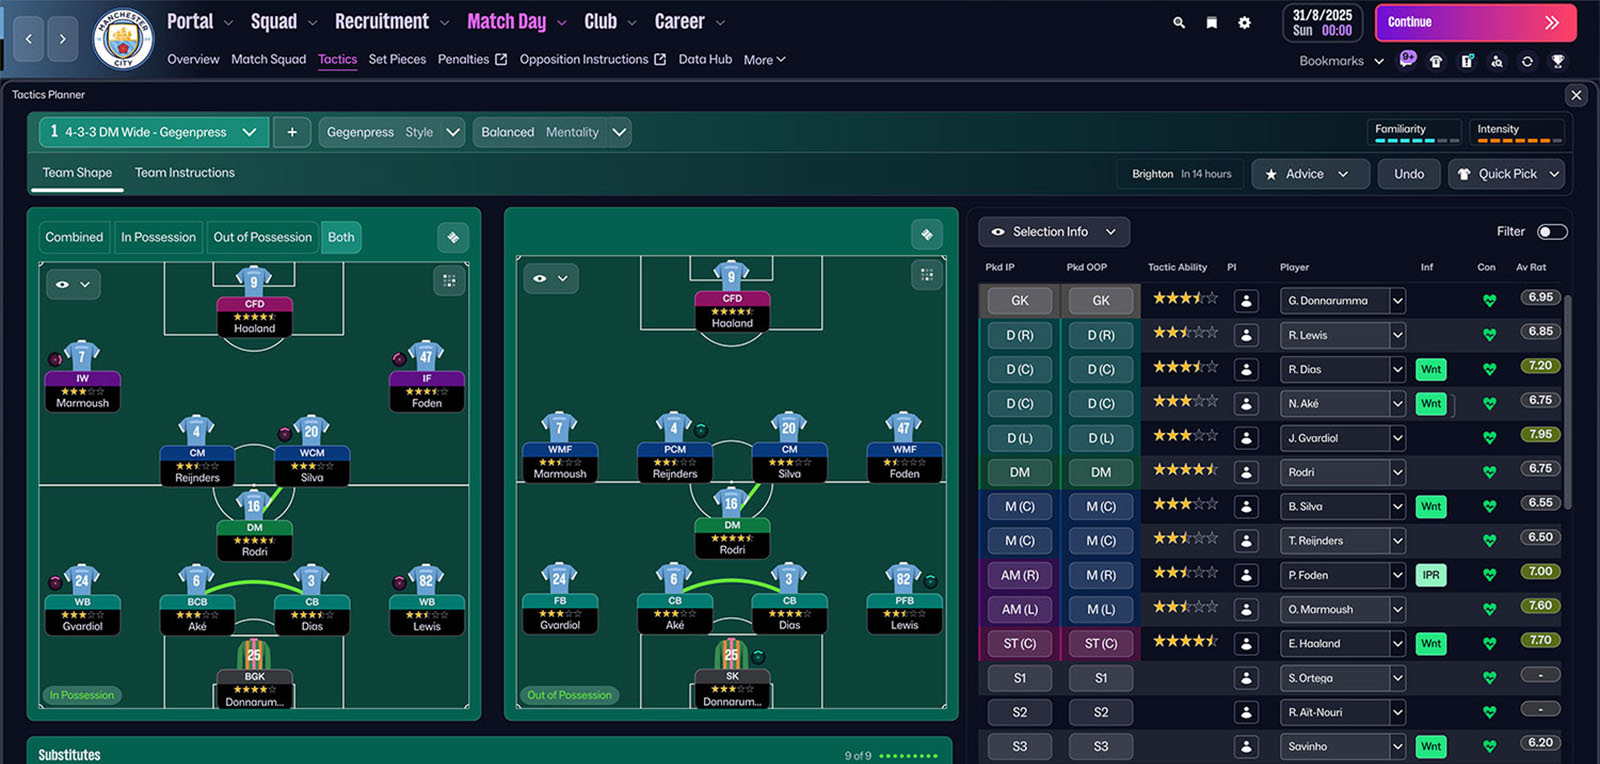Open player instructions icon for E. Haaland
The height and width of the screenshot is (764, 1600).
tap(1246, 643)
